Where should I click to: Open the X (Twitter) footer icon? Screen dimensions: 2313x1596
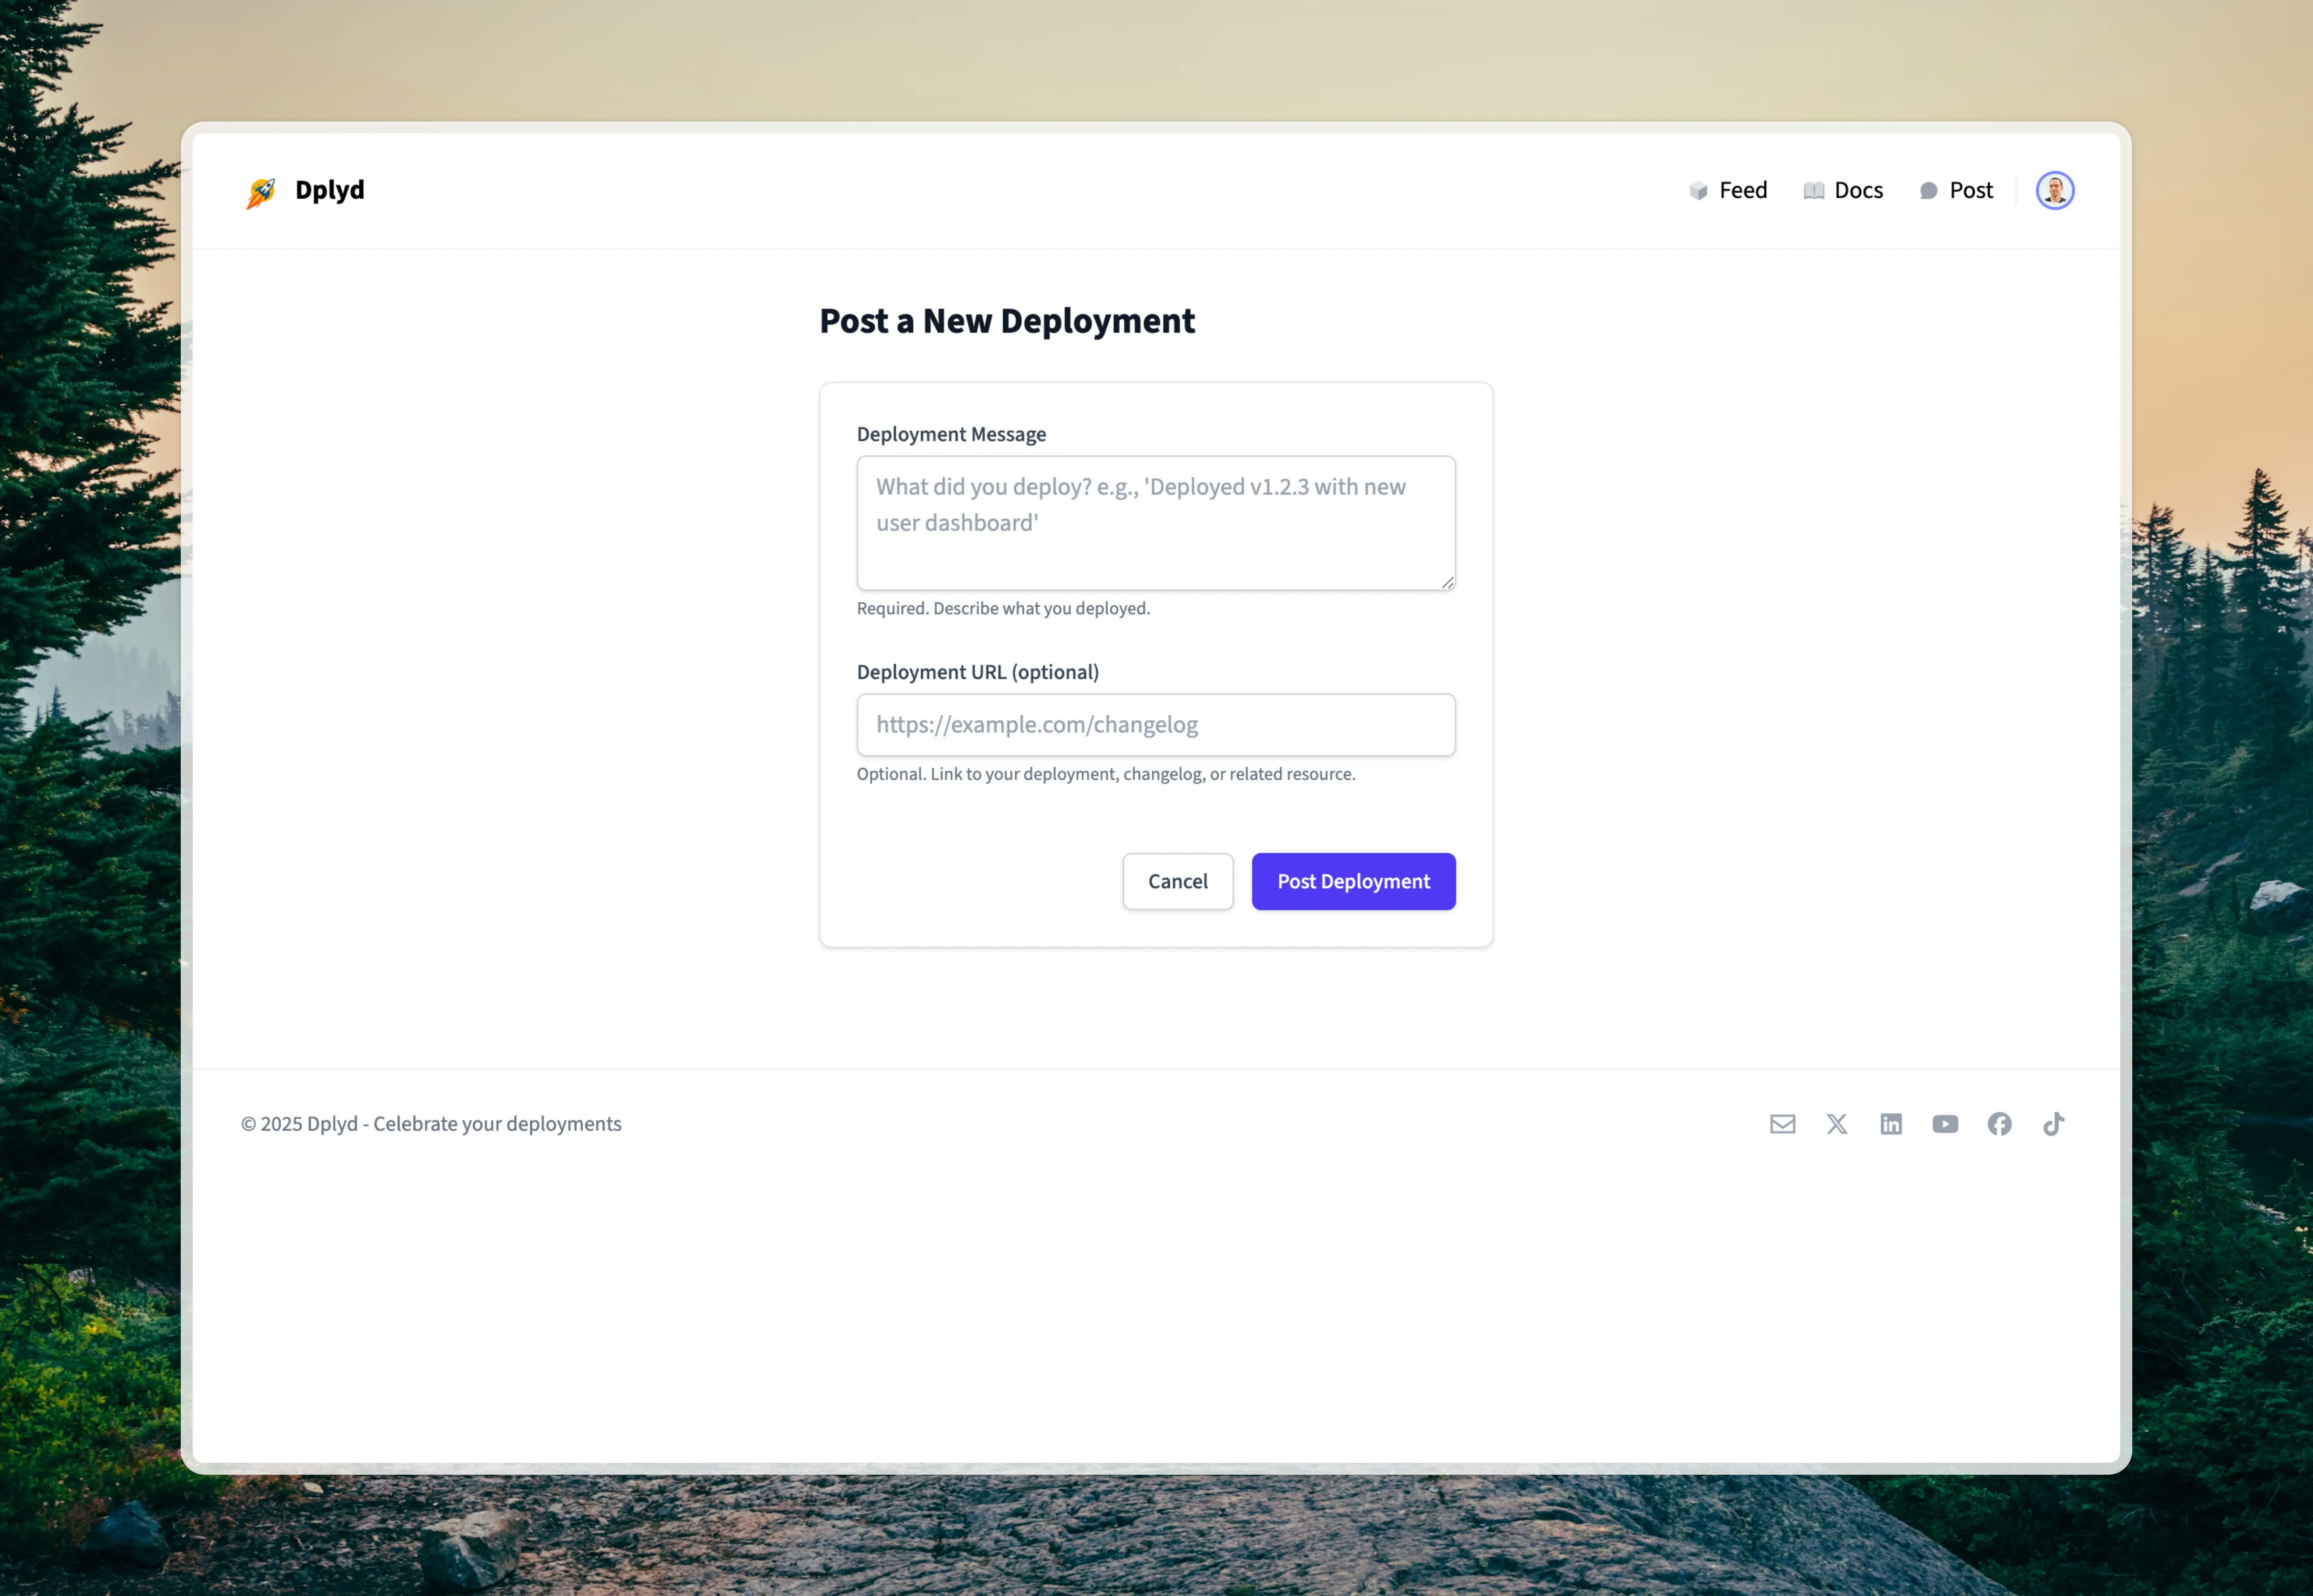pos(1837,1124)
